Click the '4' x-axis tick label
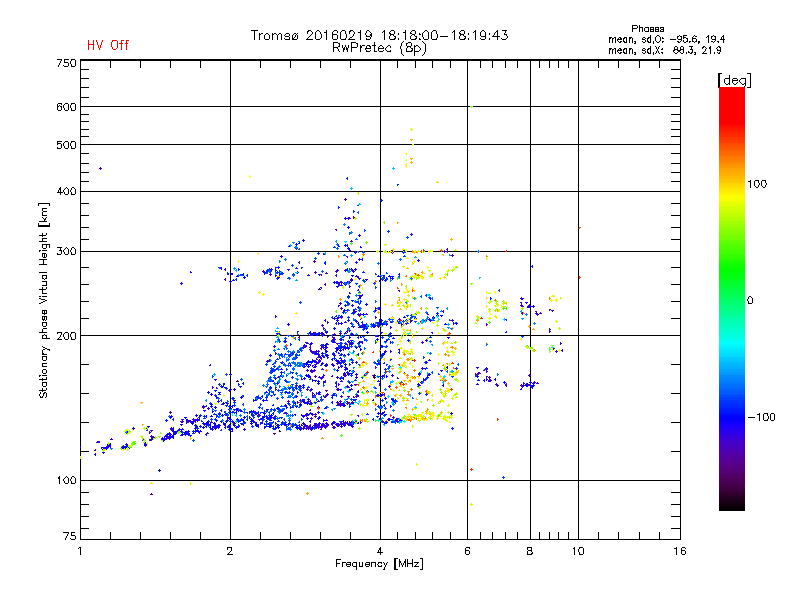The image size is (800, 600). (380, 551)
